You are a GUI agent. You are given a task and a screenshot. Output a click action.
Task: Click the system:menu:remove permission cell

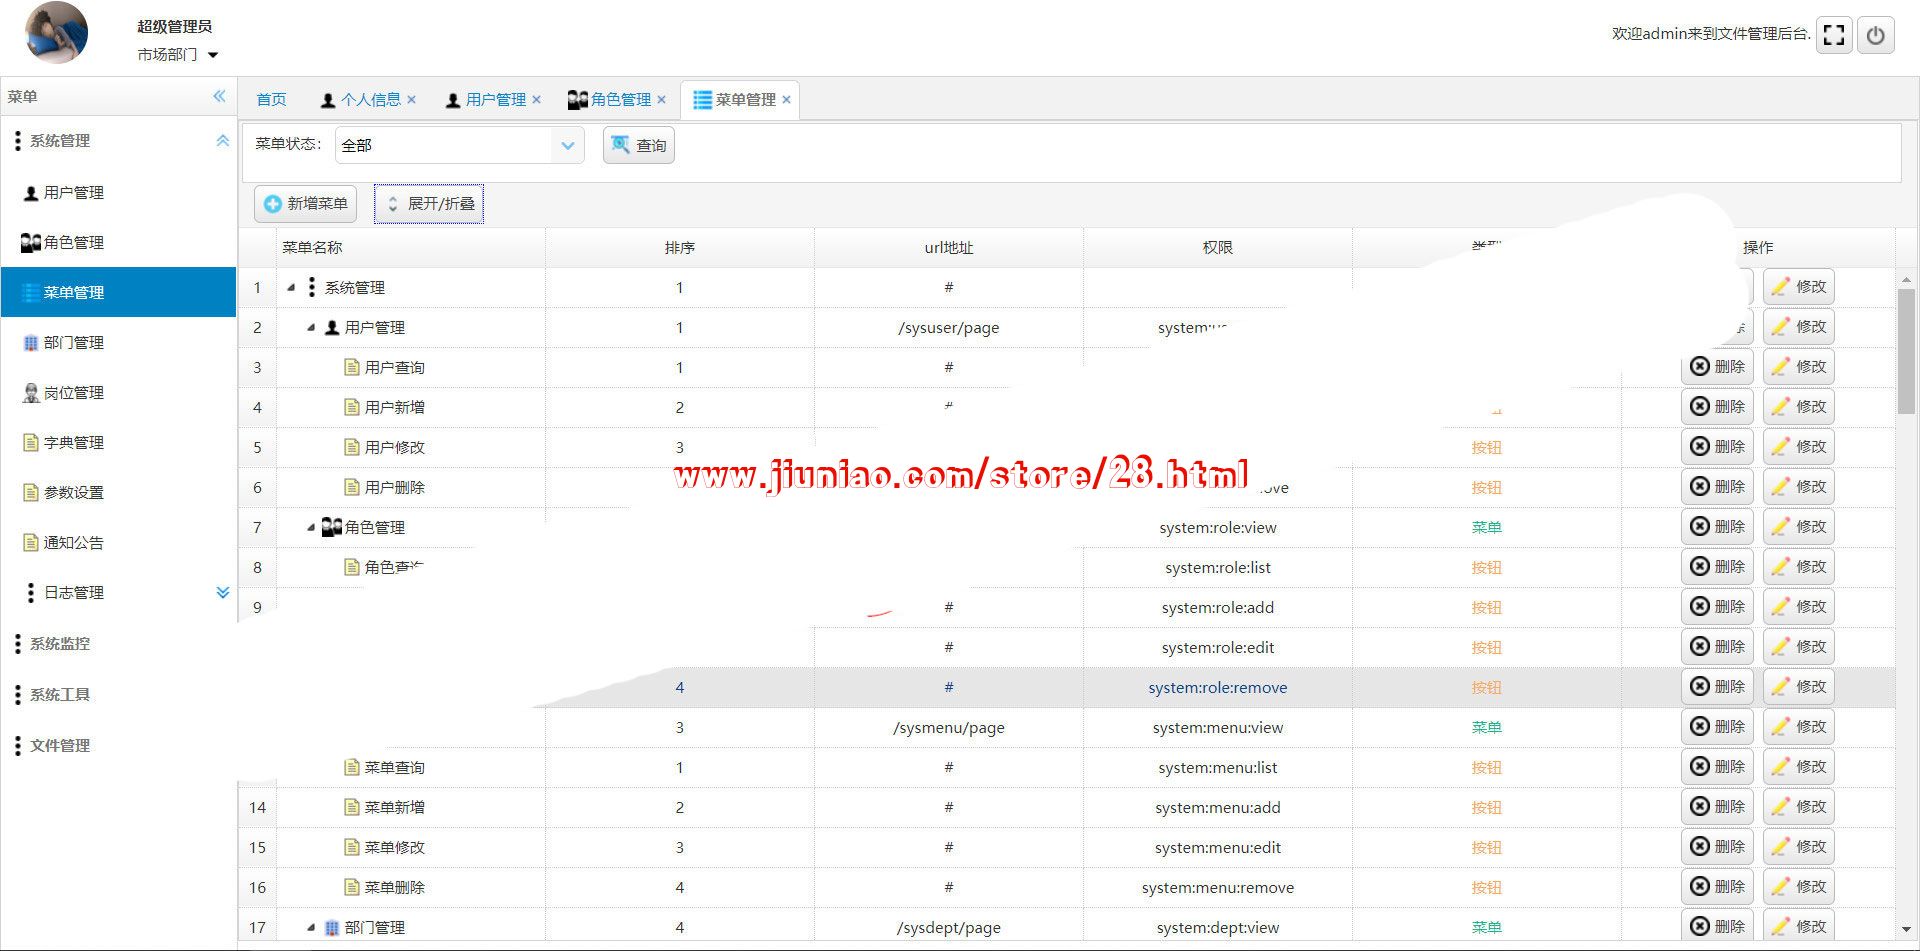tap(1218, 888)
